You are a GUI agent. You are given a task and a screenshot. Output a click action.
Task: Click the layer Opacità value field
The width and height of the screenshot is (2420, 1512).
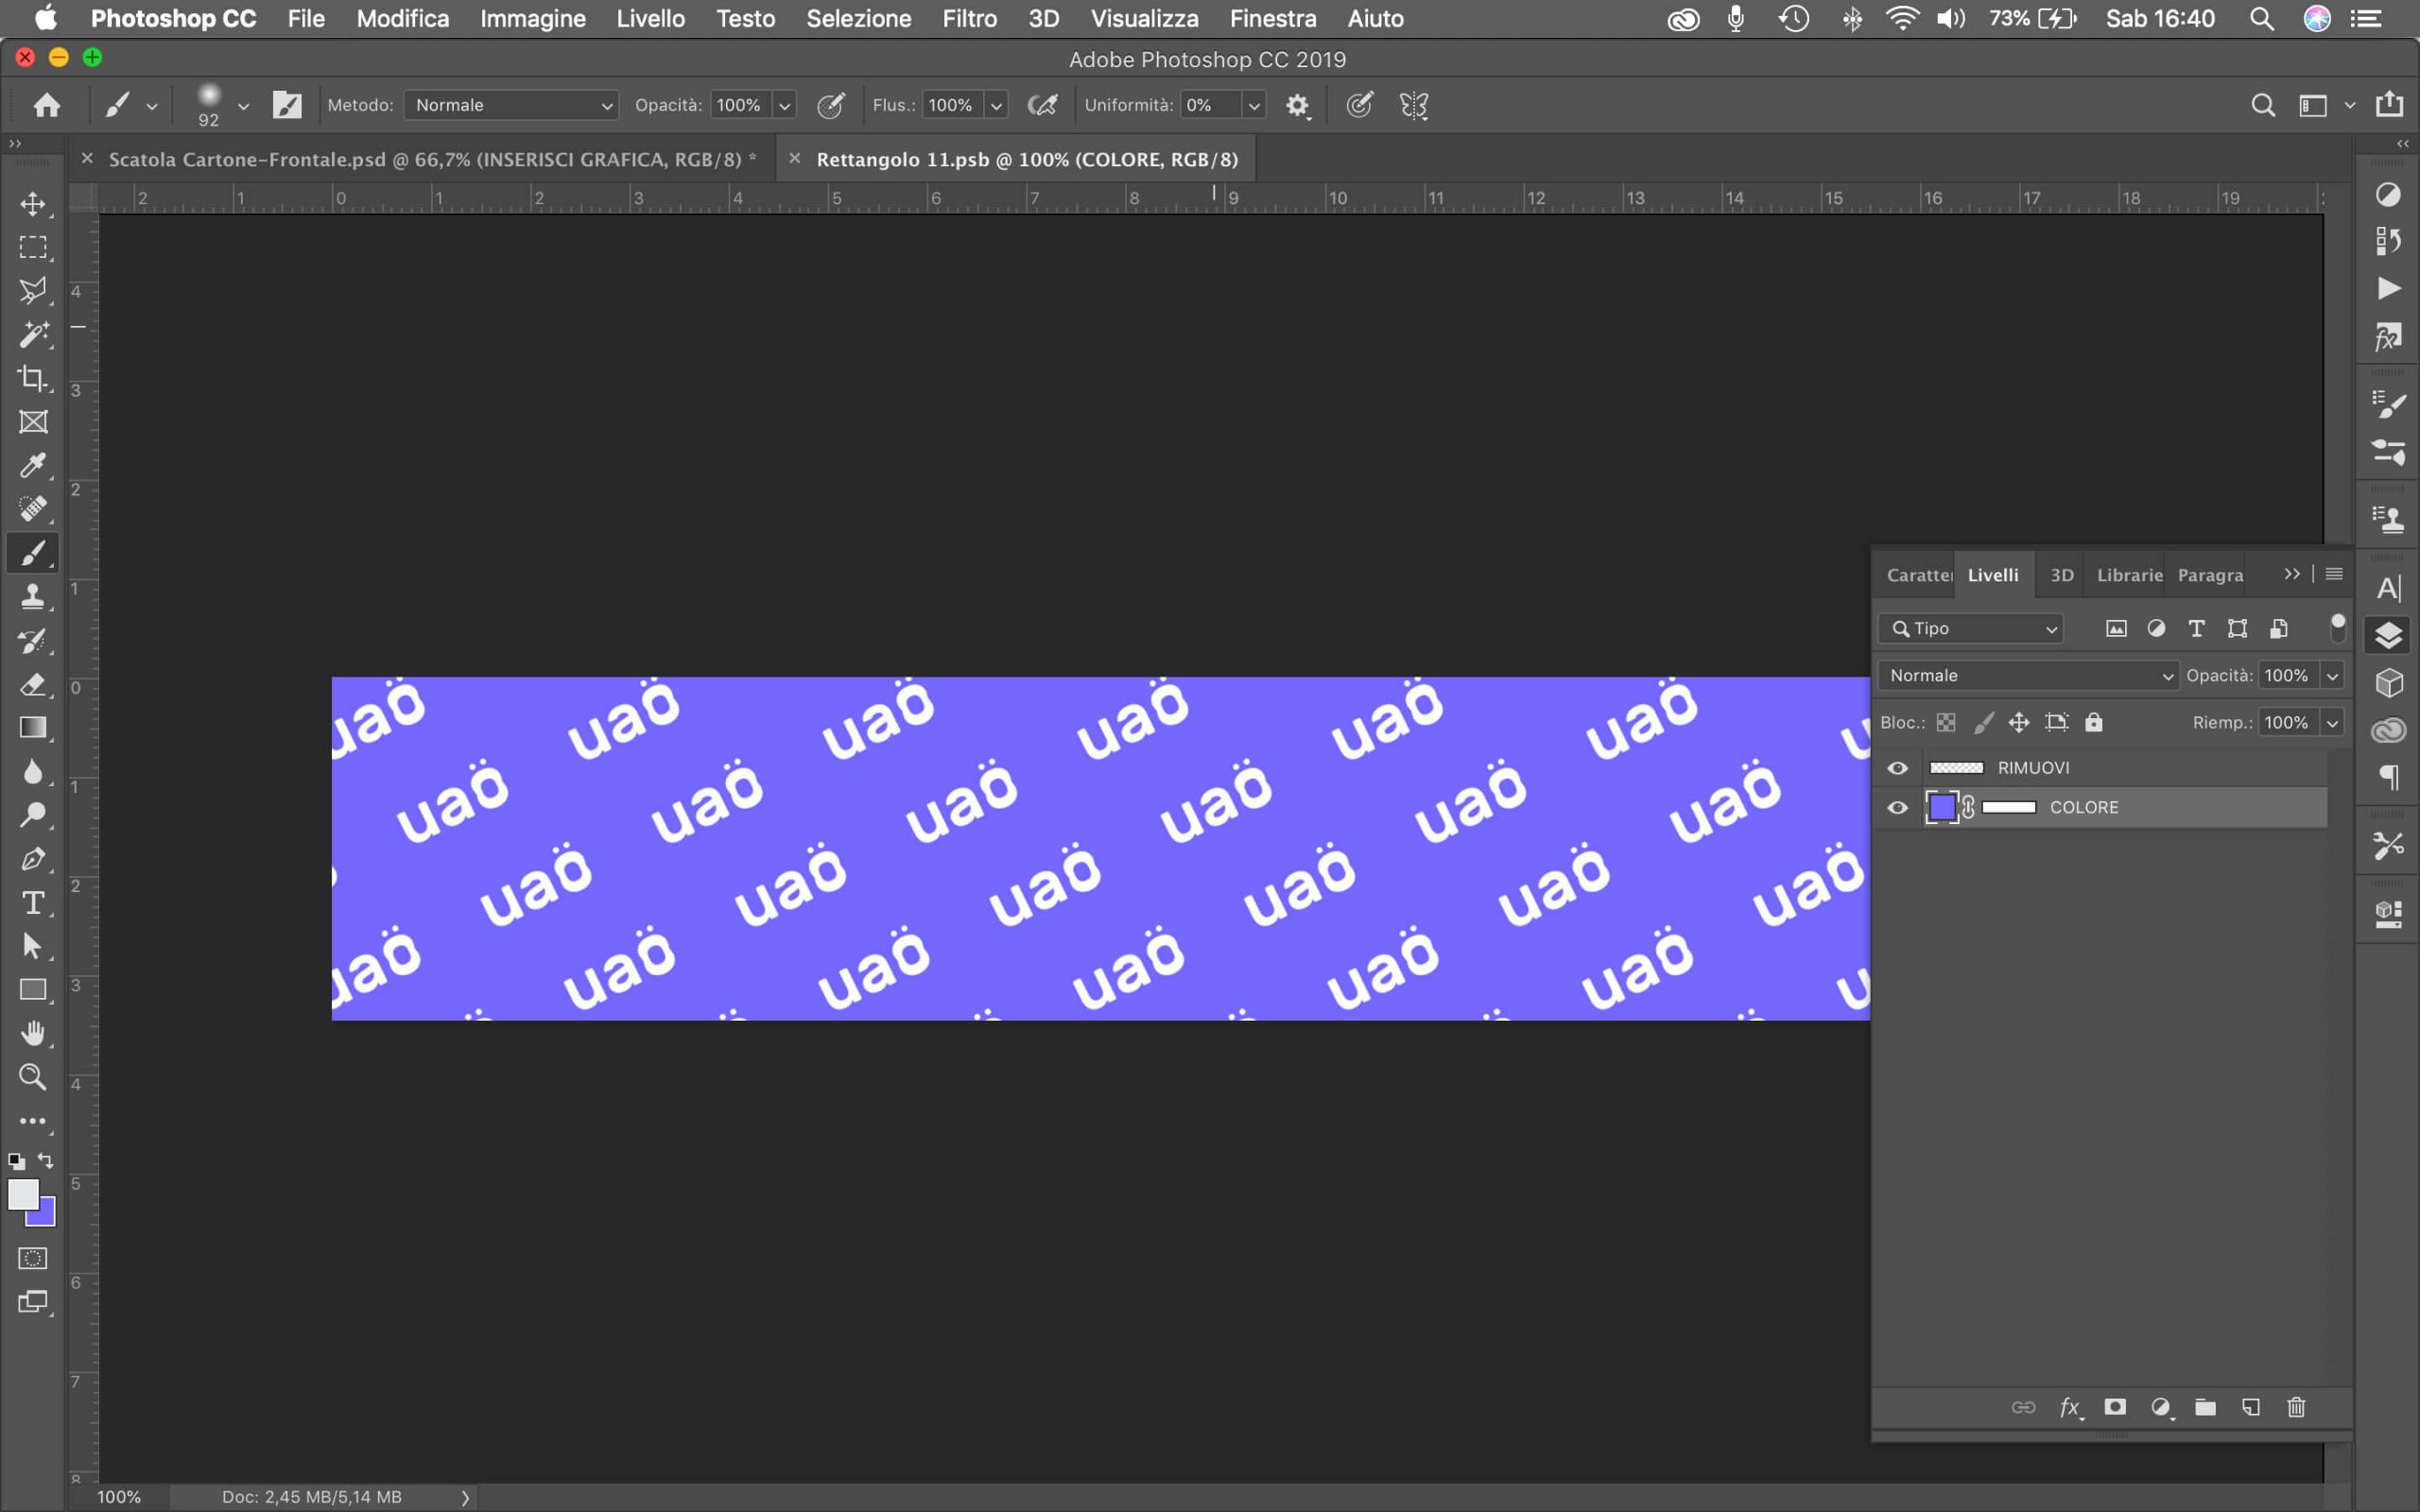pos(2286,675)
